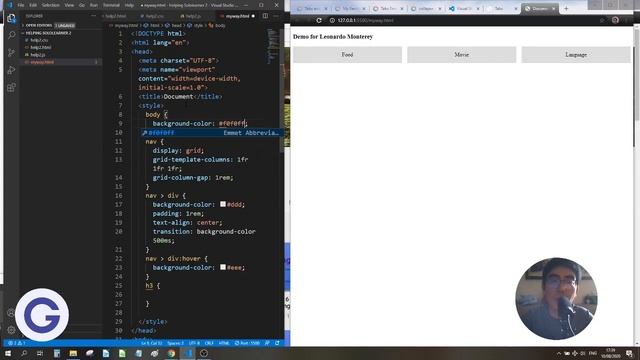Click the editor minimap
The height and width of the screenshot is (360, 640).
click(274, 47)
